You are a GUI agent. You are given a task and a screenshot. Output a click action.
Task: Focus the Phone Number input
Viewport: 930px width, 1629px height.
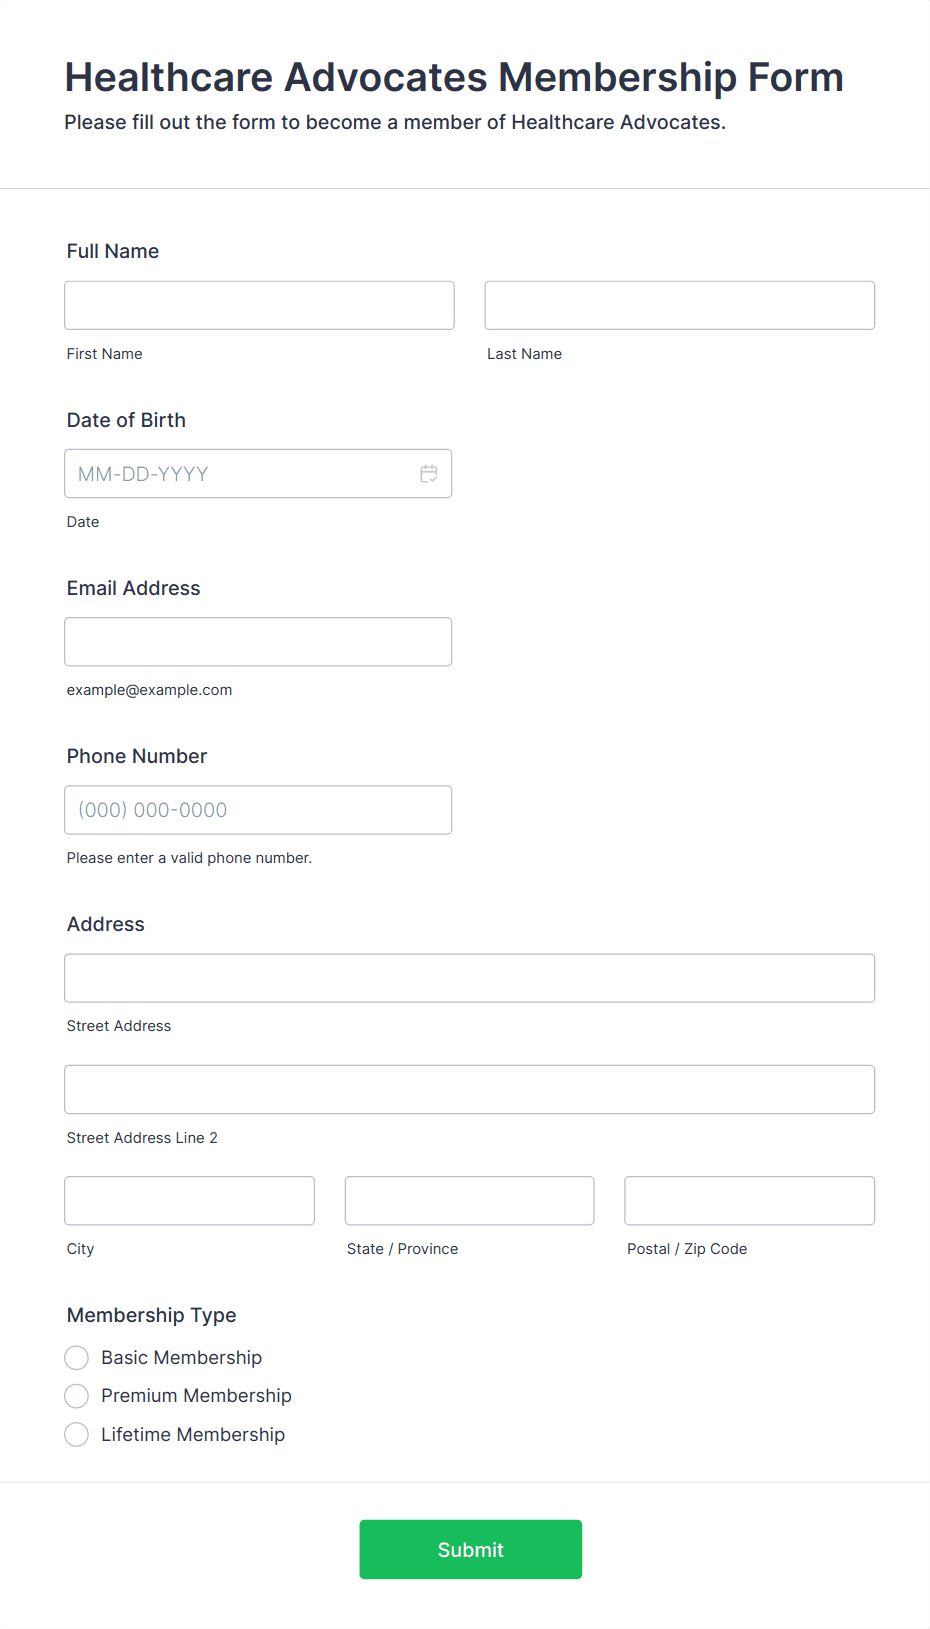point(258,810)
